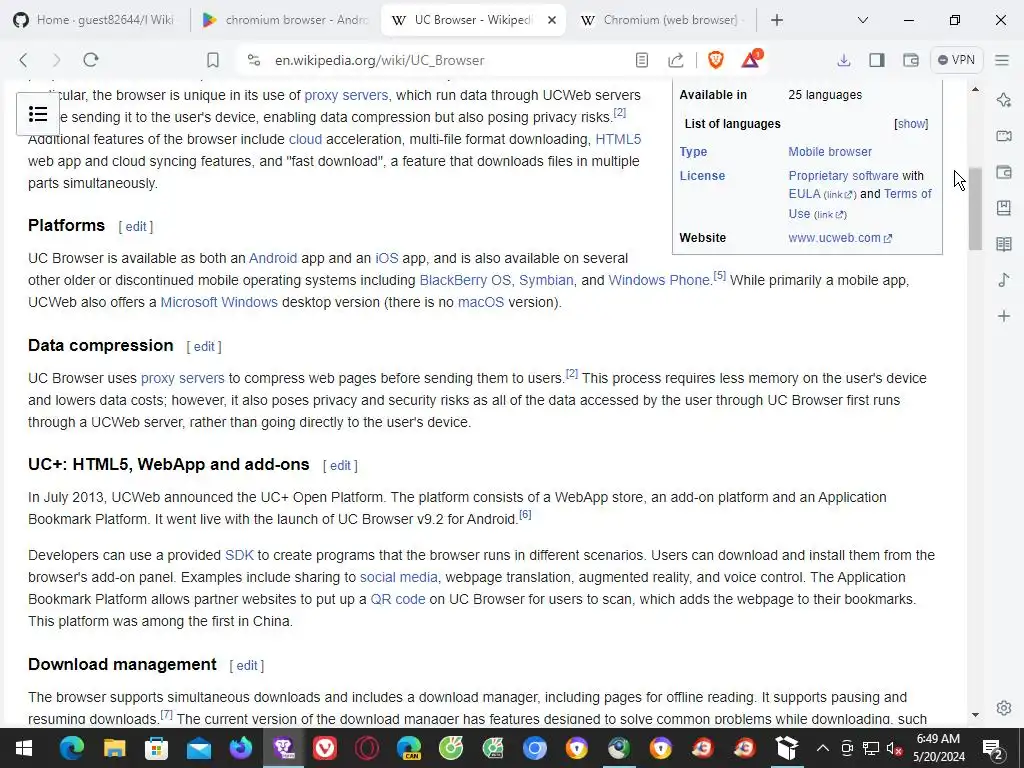Screen dimensions: 1024x768
Task: Open the QR code link
Action: 398,599
